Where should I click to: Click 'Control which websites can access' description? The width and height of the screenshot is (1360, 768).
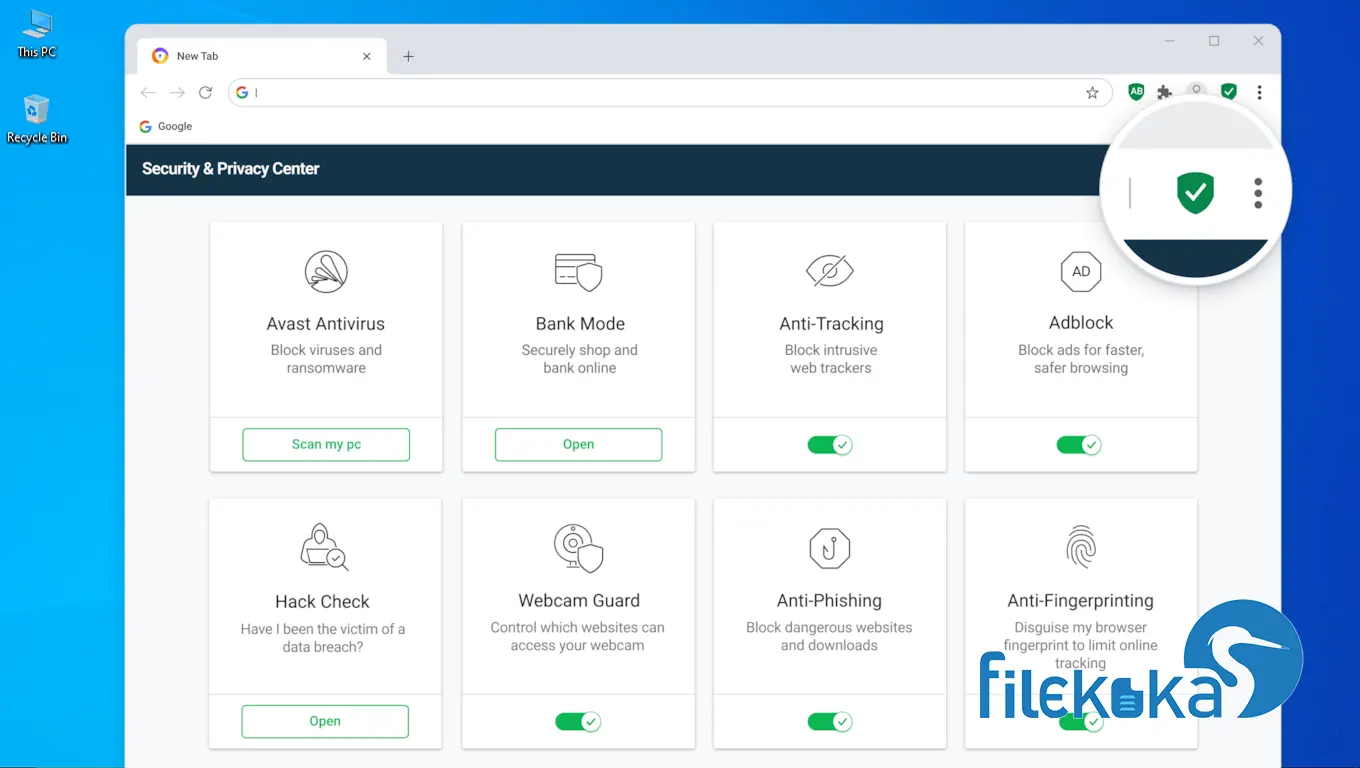tap(578, 636)
